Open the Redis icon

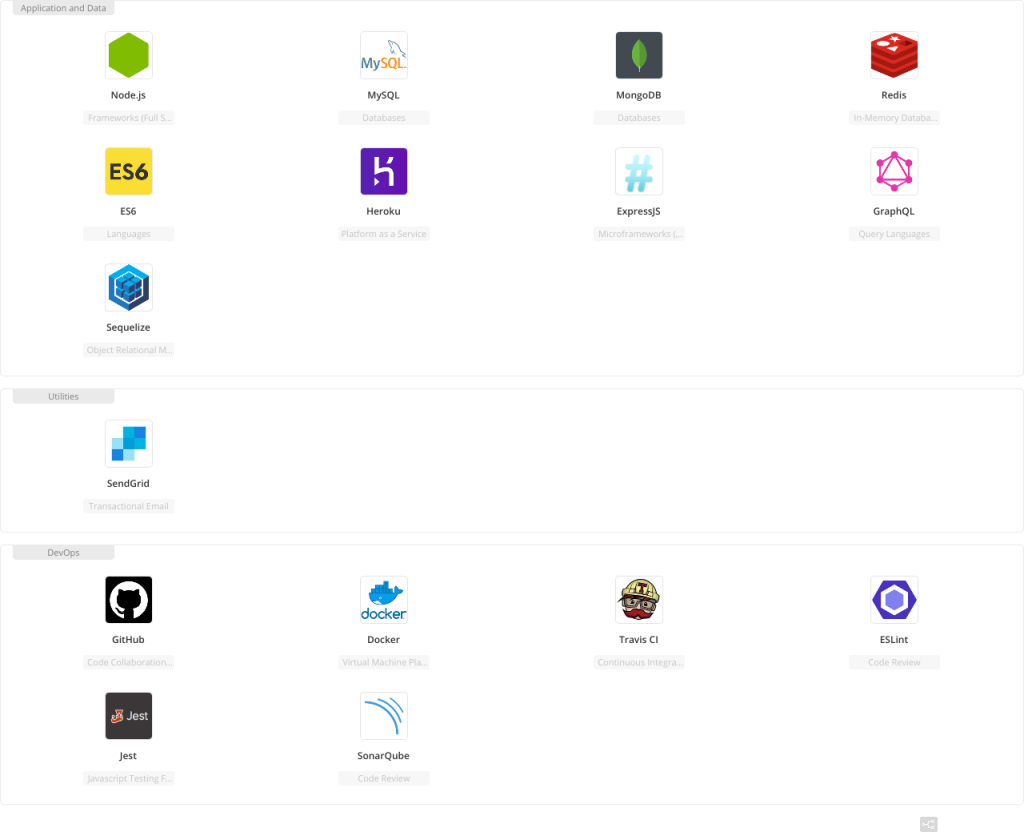pos(893,55)
